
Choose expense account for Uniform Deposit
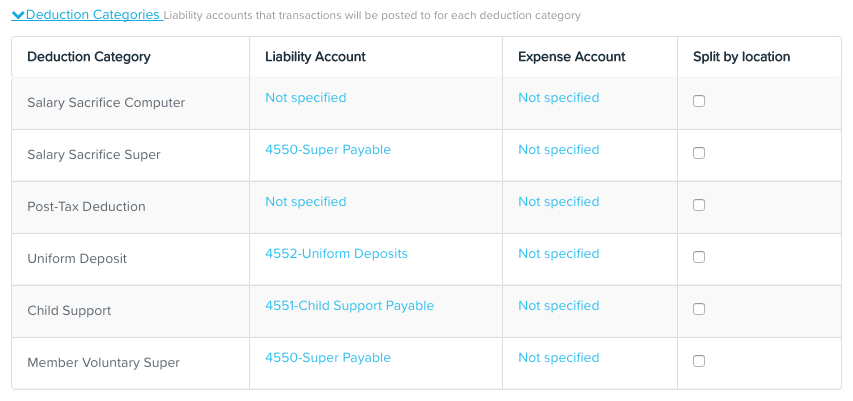(559, 254)
